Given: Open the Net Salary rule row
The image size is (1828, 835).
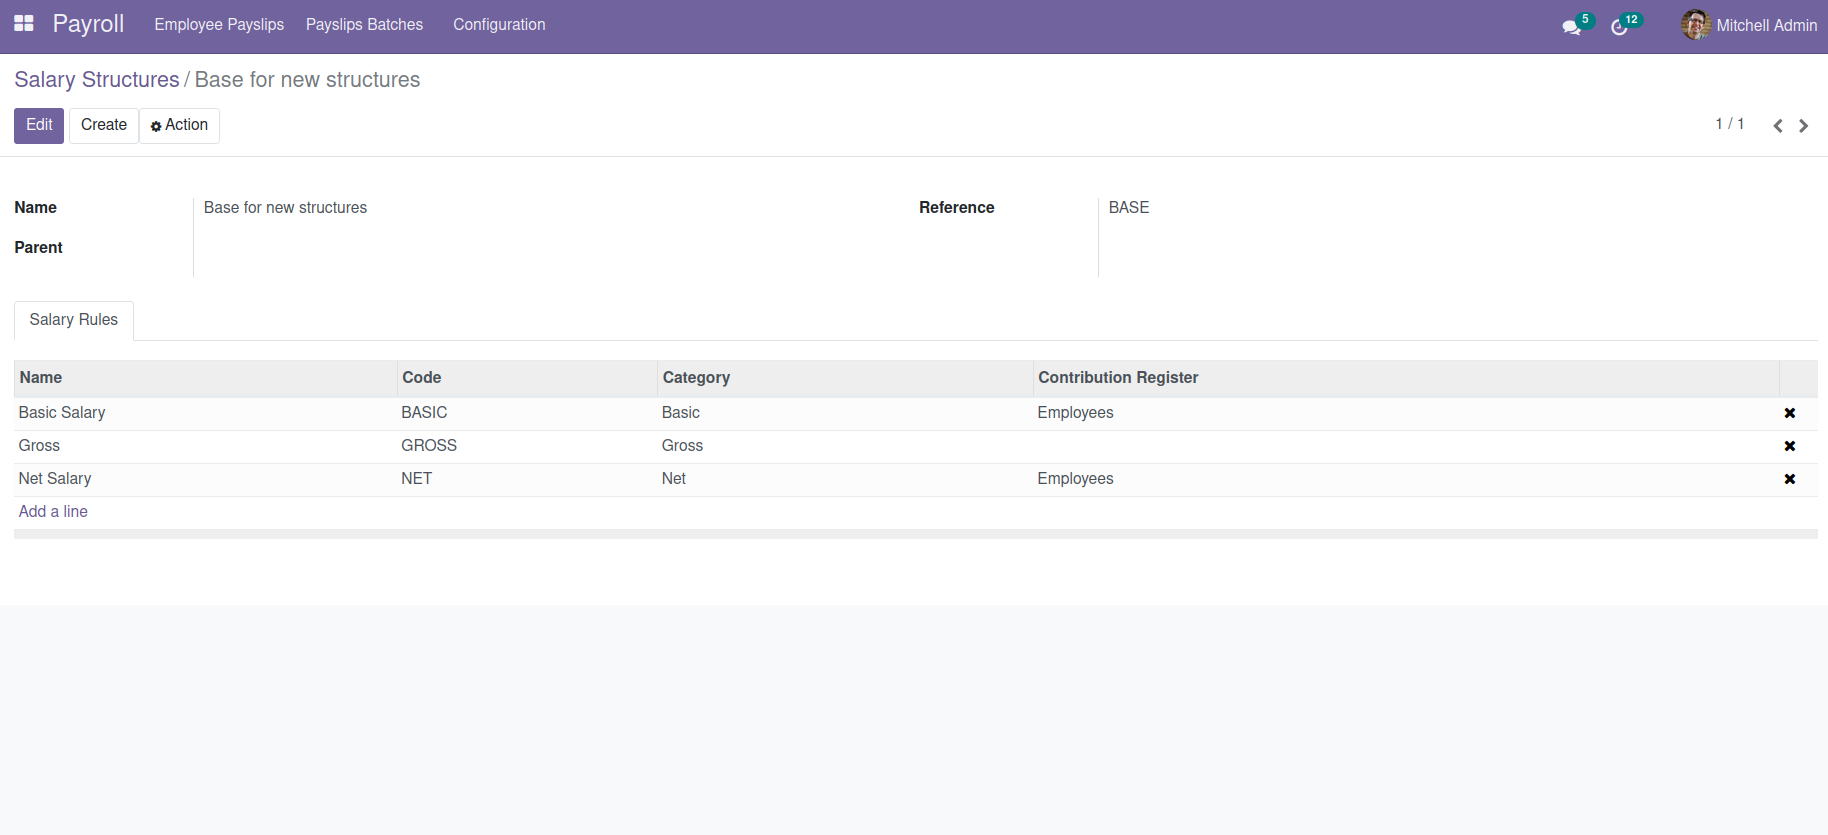Looking at the screenshot, I should pos(916,479).
